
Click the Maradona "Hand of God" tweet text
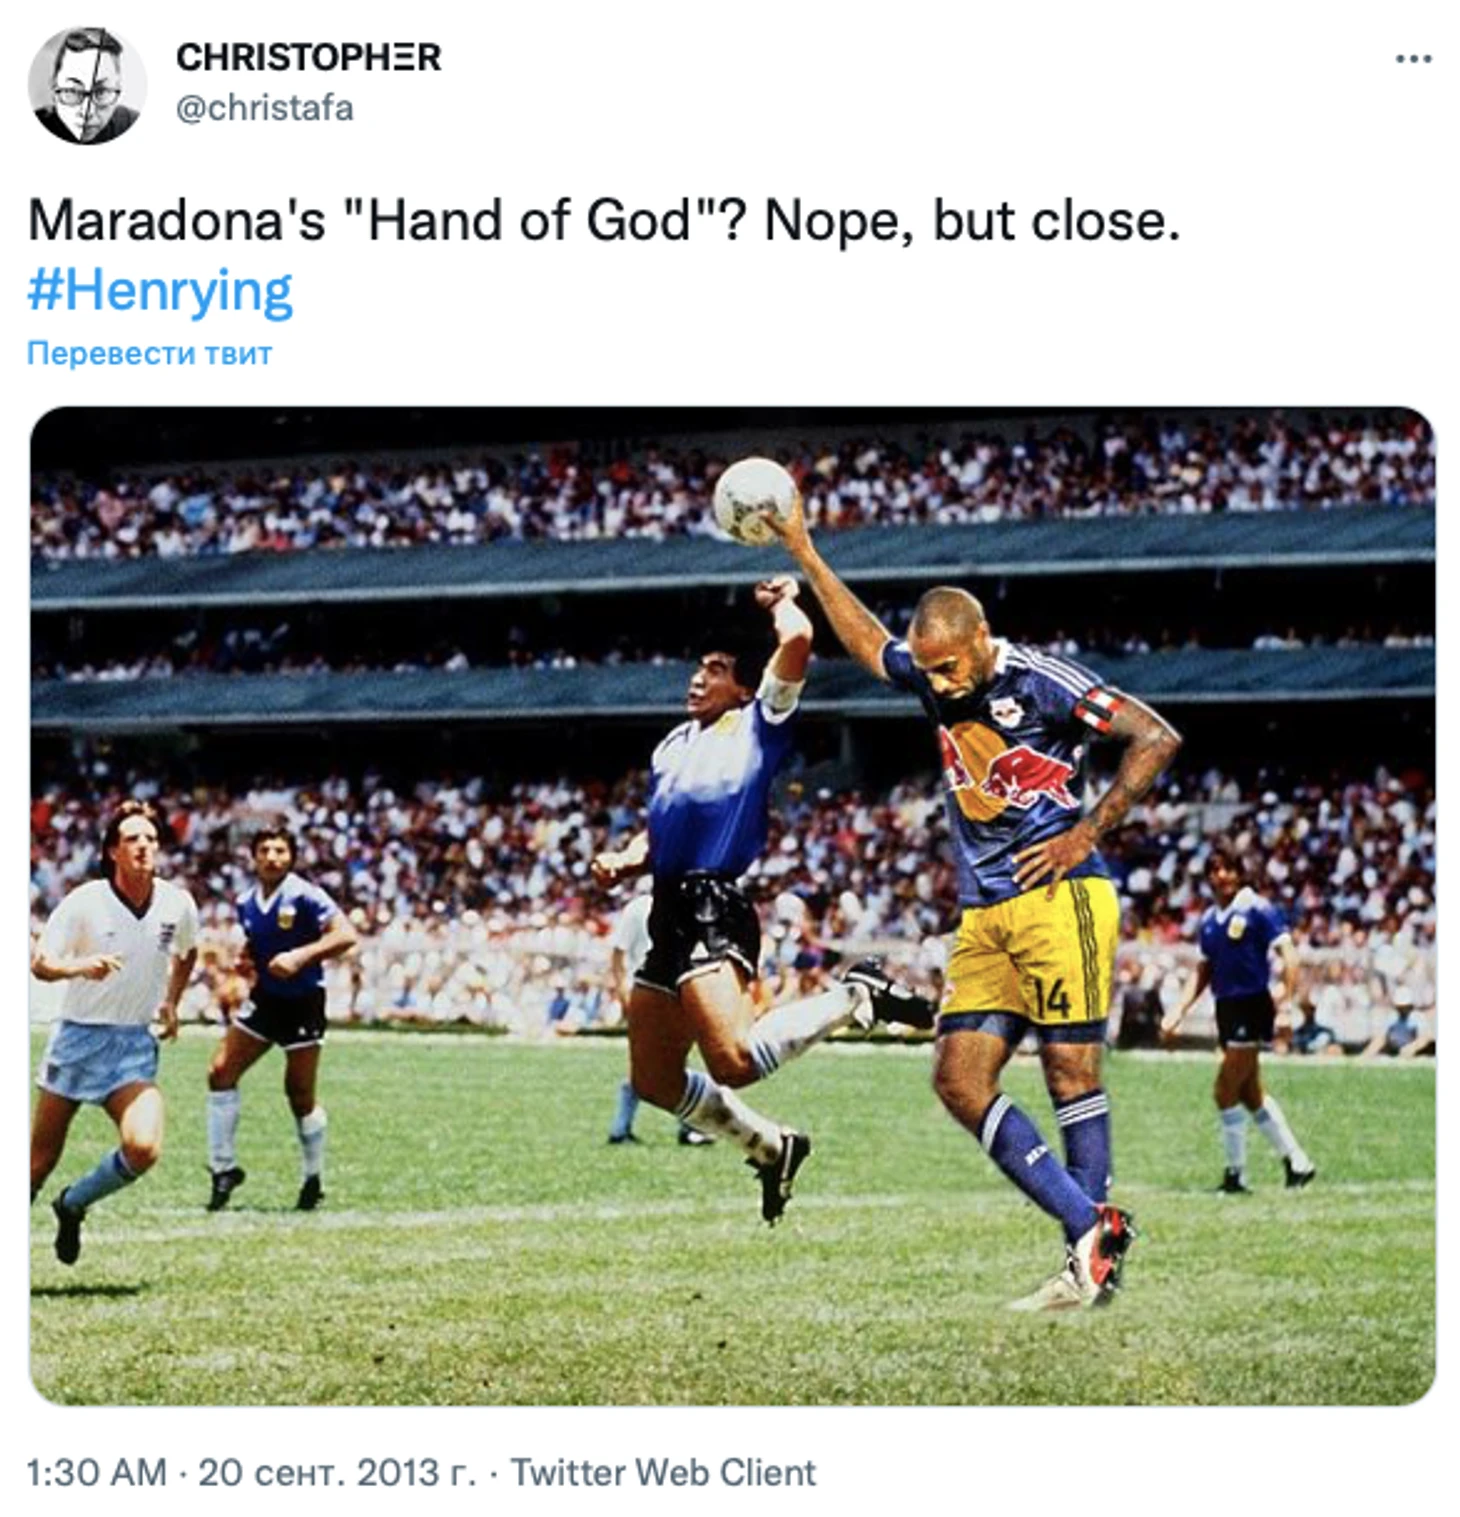click(603, 221)
